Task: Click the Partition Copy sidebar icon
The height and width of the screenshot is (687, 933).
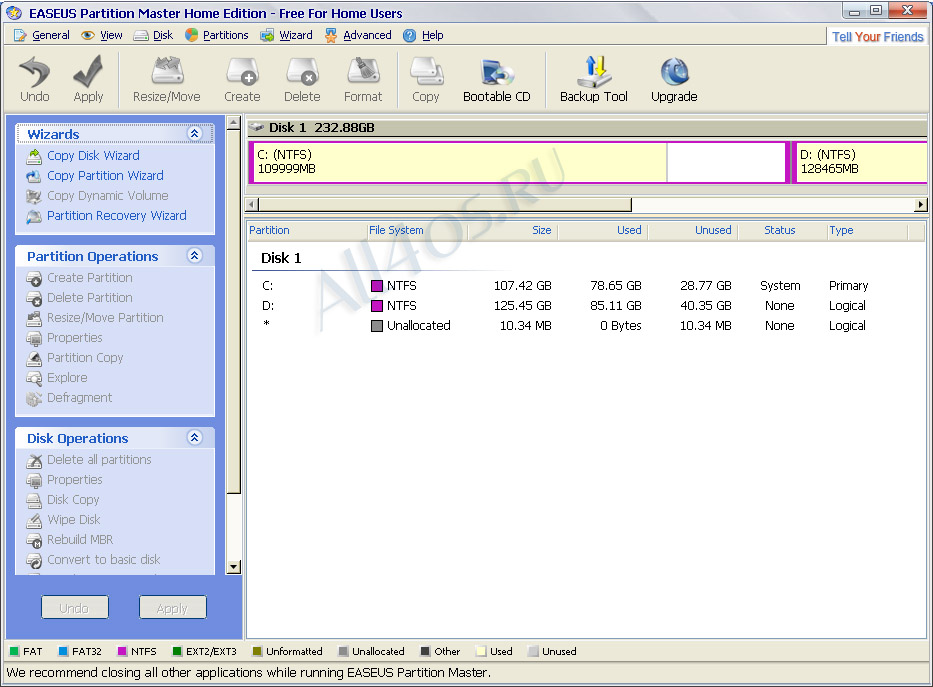Action: 34,358
